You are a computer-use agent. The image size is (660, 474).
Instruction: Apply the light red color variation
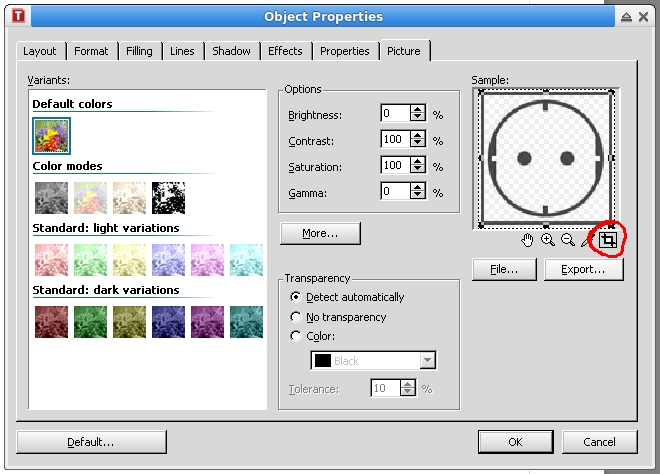coord(52,259)
